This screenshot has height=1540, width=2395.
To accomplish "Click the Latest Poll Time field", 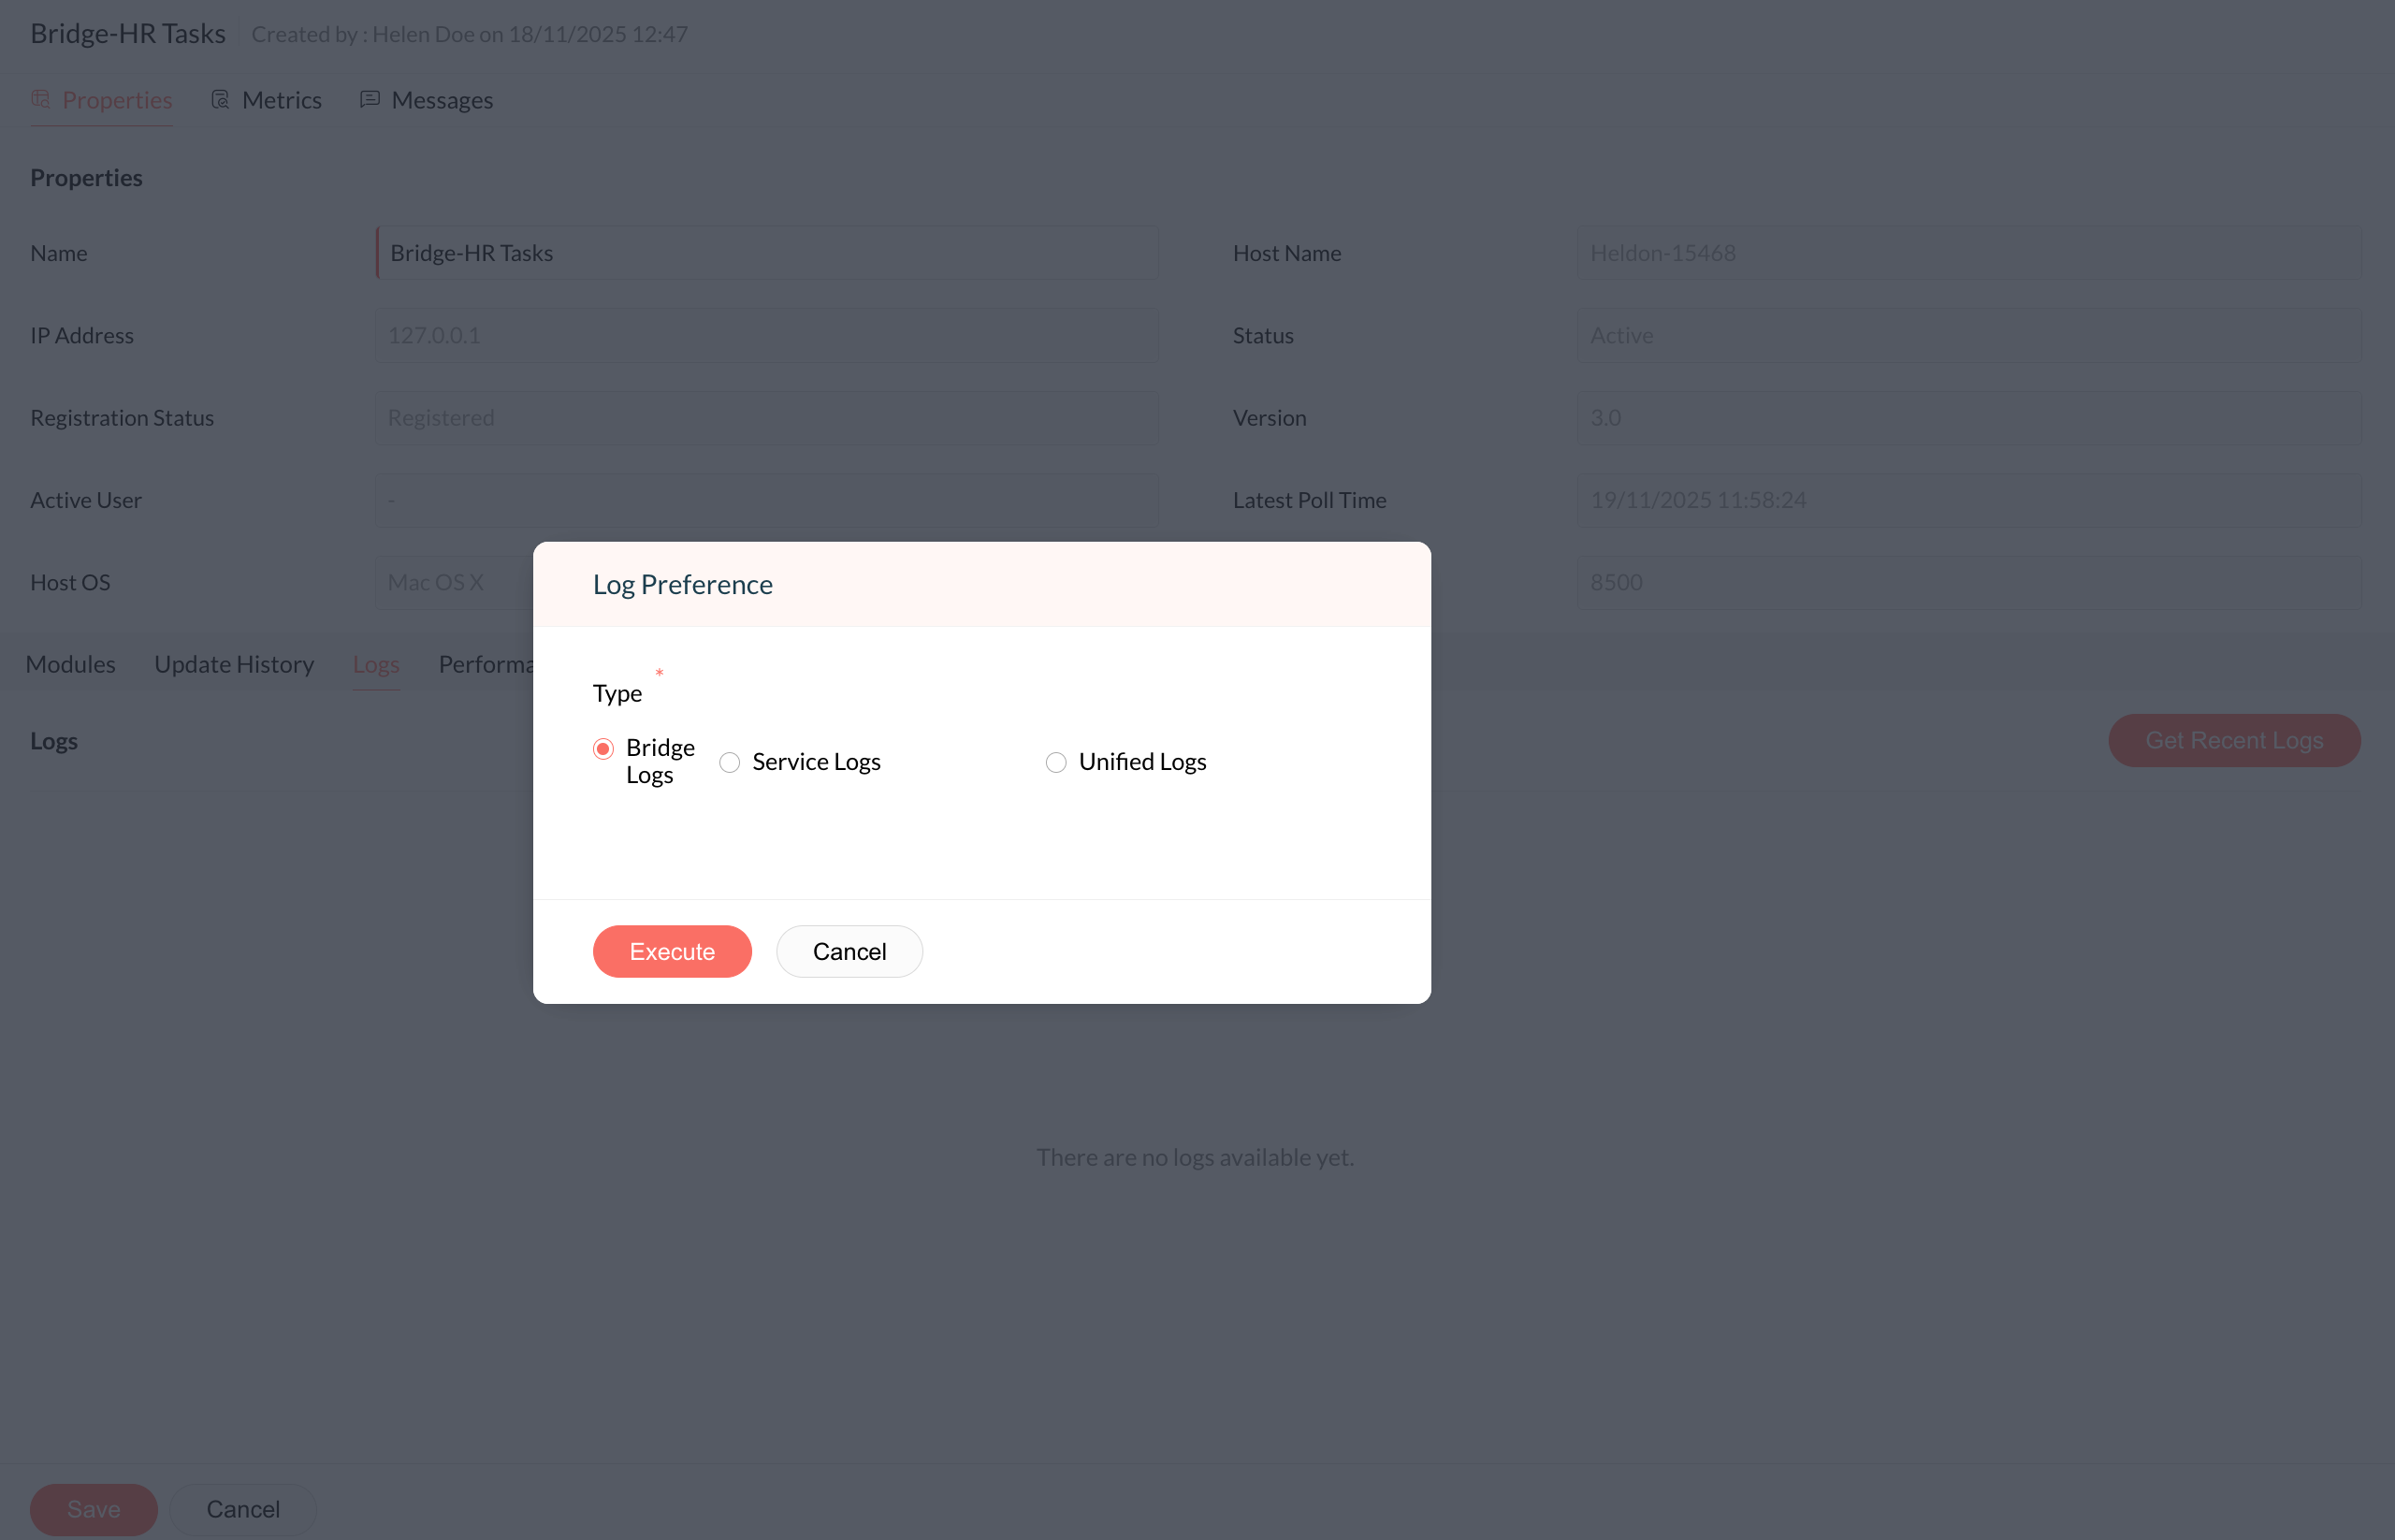I will pos(1968,500).
